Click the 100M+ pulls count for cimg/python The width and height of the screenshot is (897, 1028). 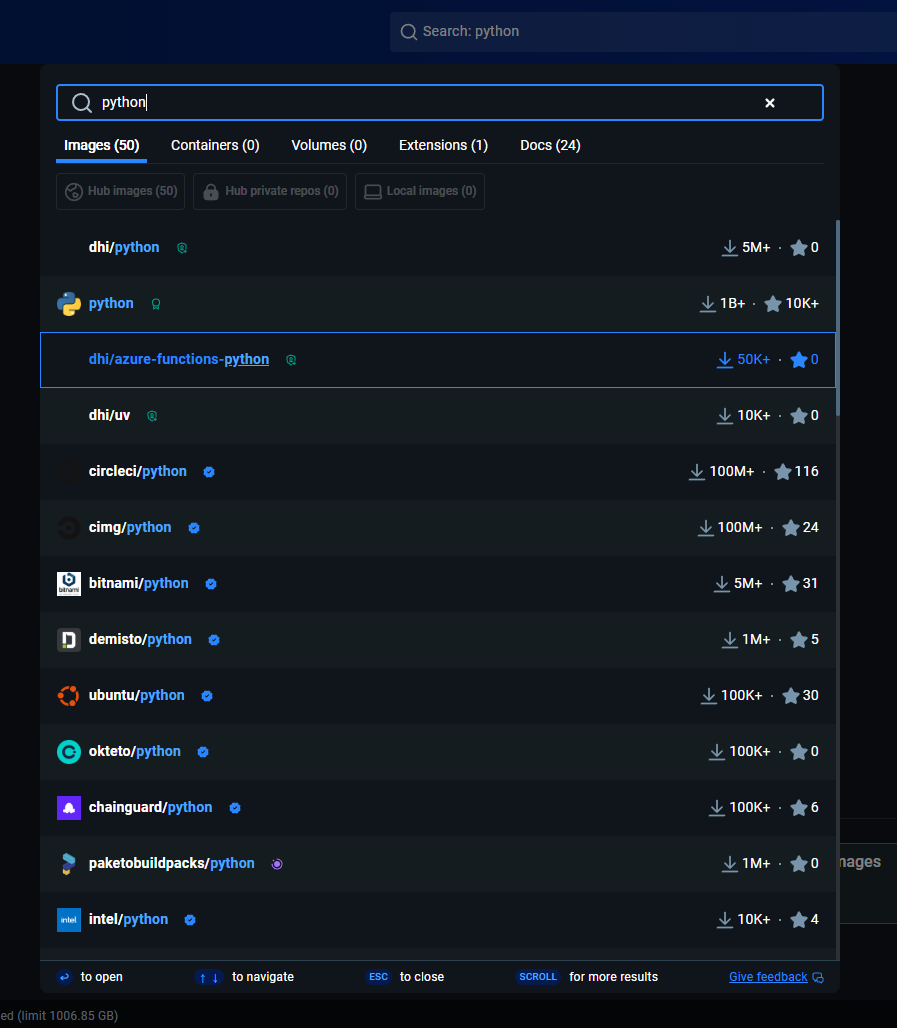(x=740, y=528)
